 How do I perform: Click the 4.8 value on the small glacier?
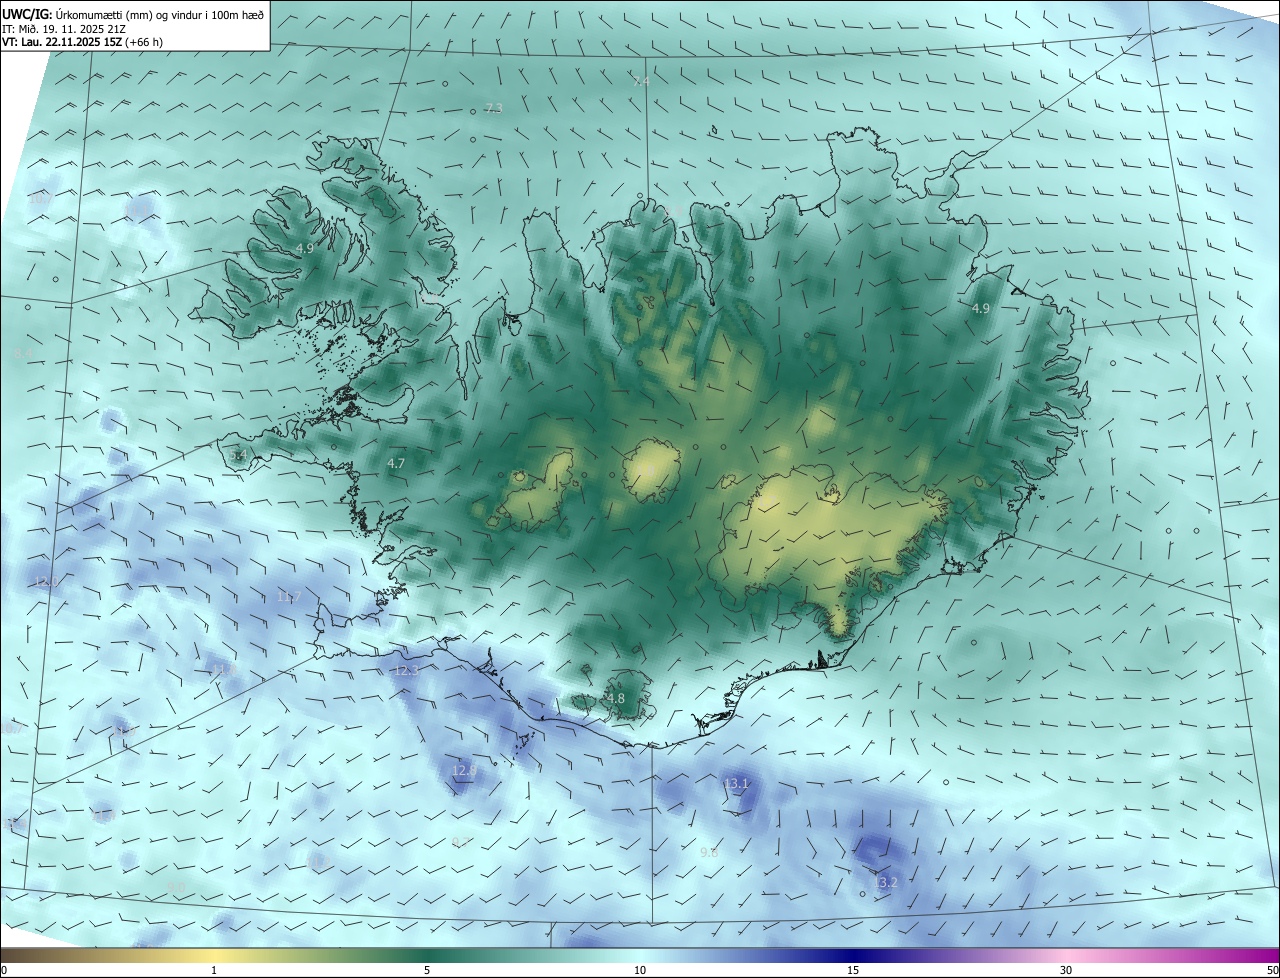coord(615,698)
